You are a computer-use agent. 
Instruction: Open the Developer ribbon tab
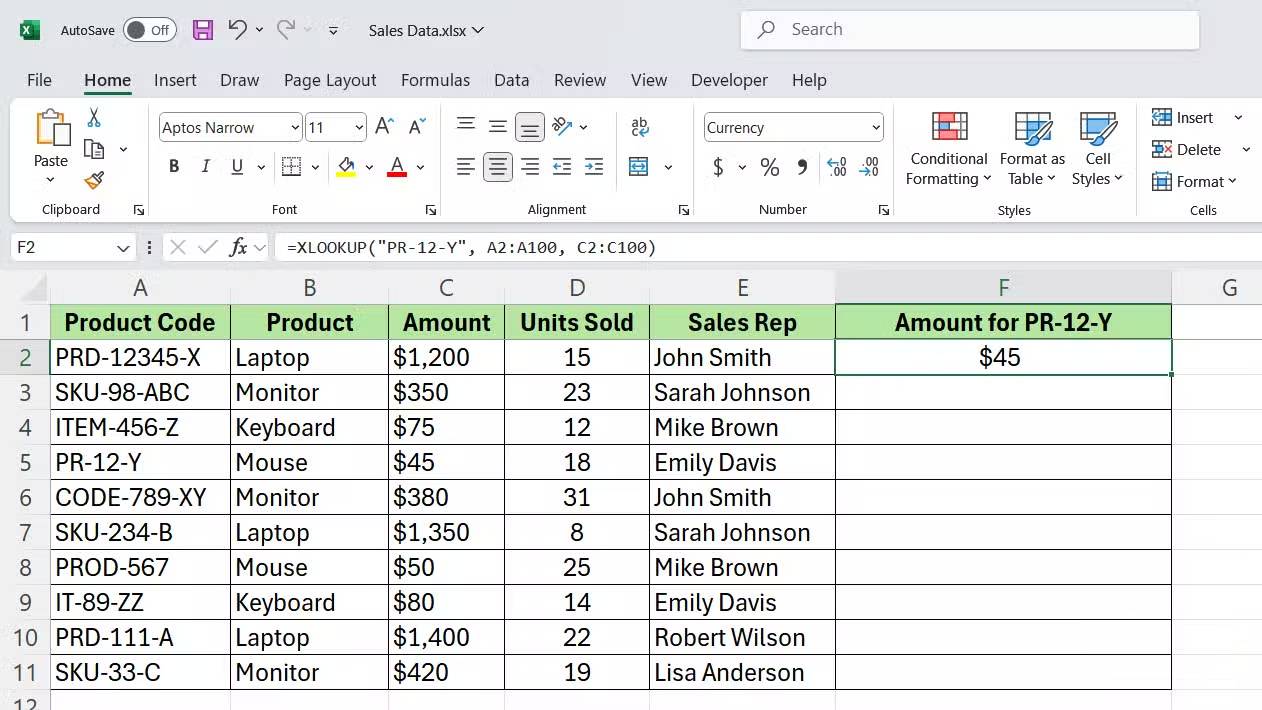tap(729, 80)
